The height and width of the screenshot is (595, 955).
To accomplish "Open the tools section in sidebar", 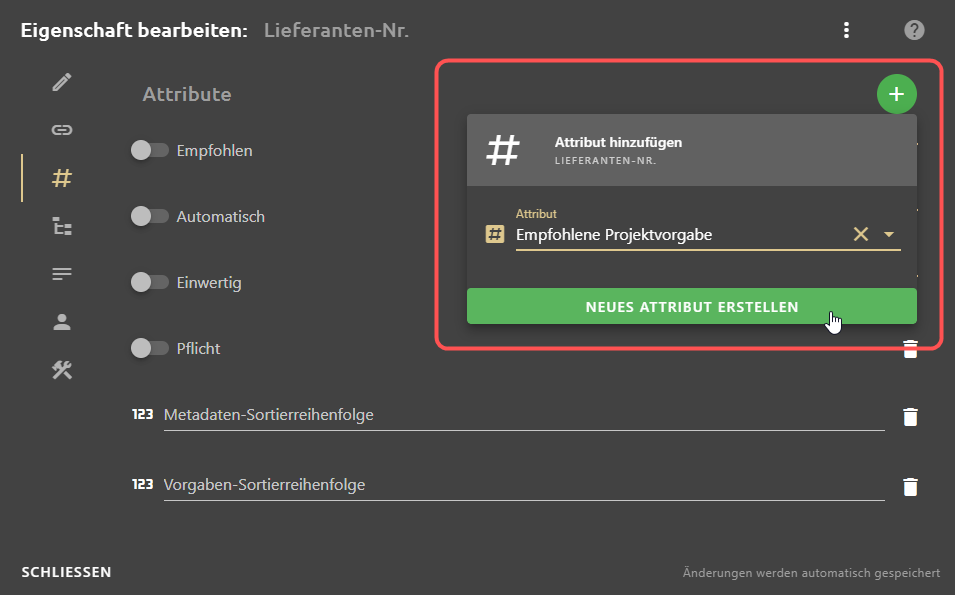I will click(x=62, y=370).
